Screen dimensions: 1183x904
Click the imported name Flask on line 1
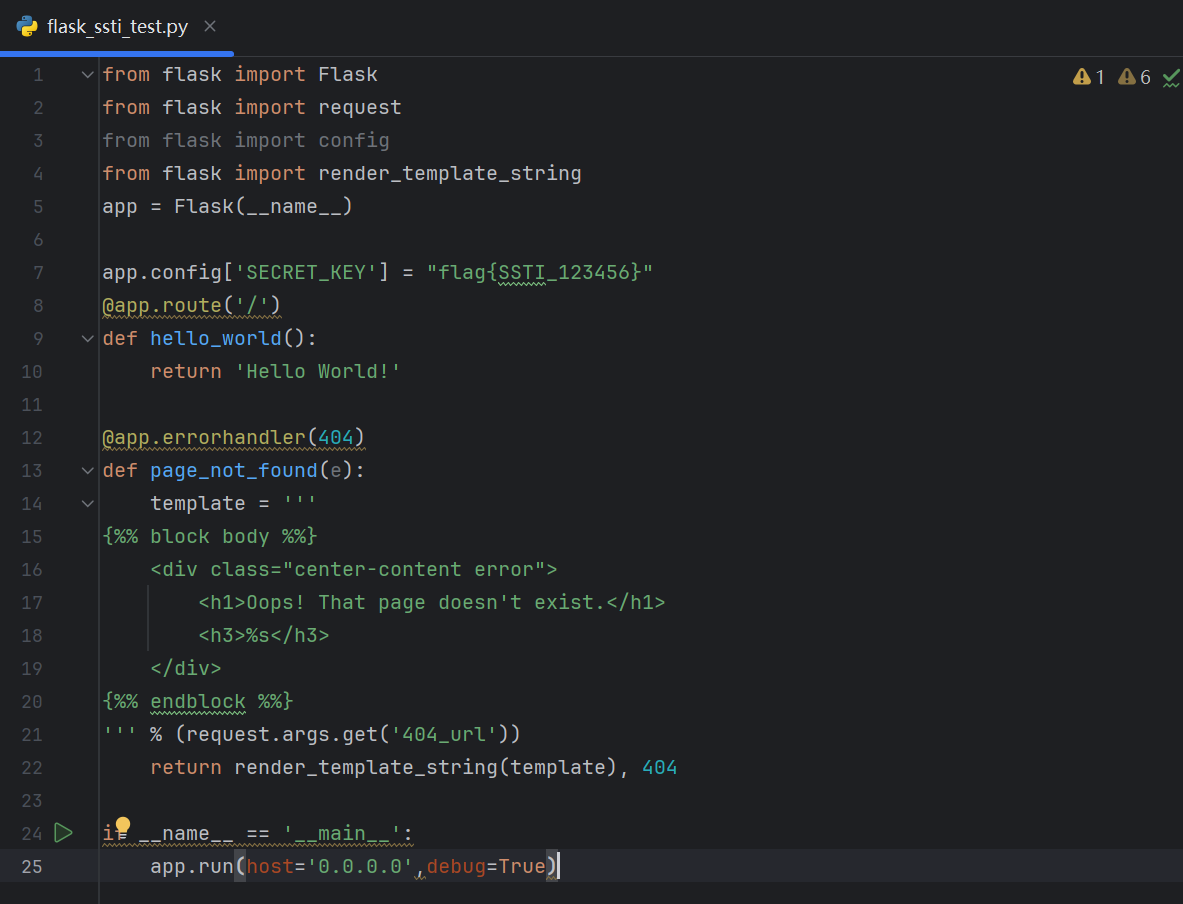pos(348,75)
